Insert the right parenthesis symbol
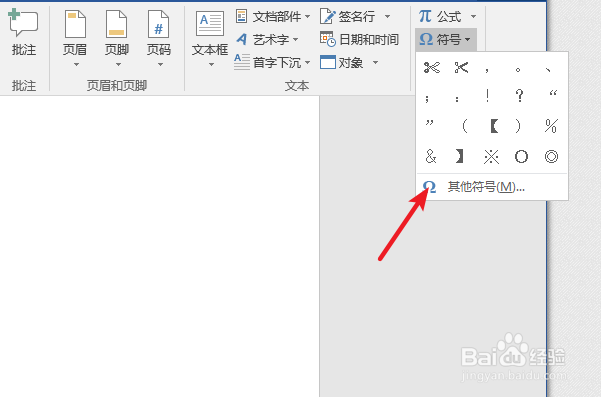Image resolution: width=601 pixels, height=397 pixels. tap(518, 126)
